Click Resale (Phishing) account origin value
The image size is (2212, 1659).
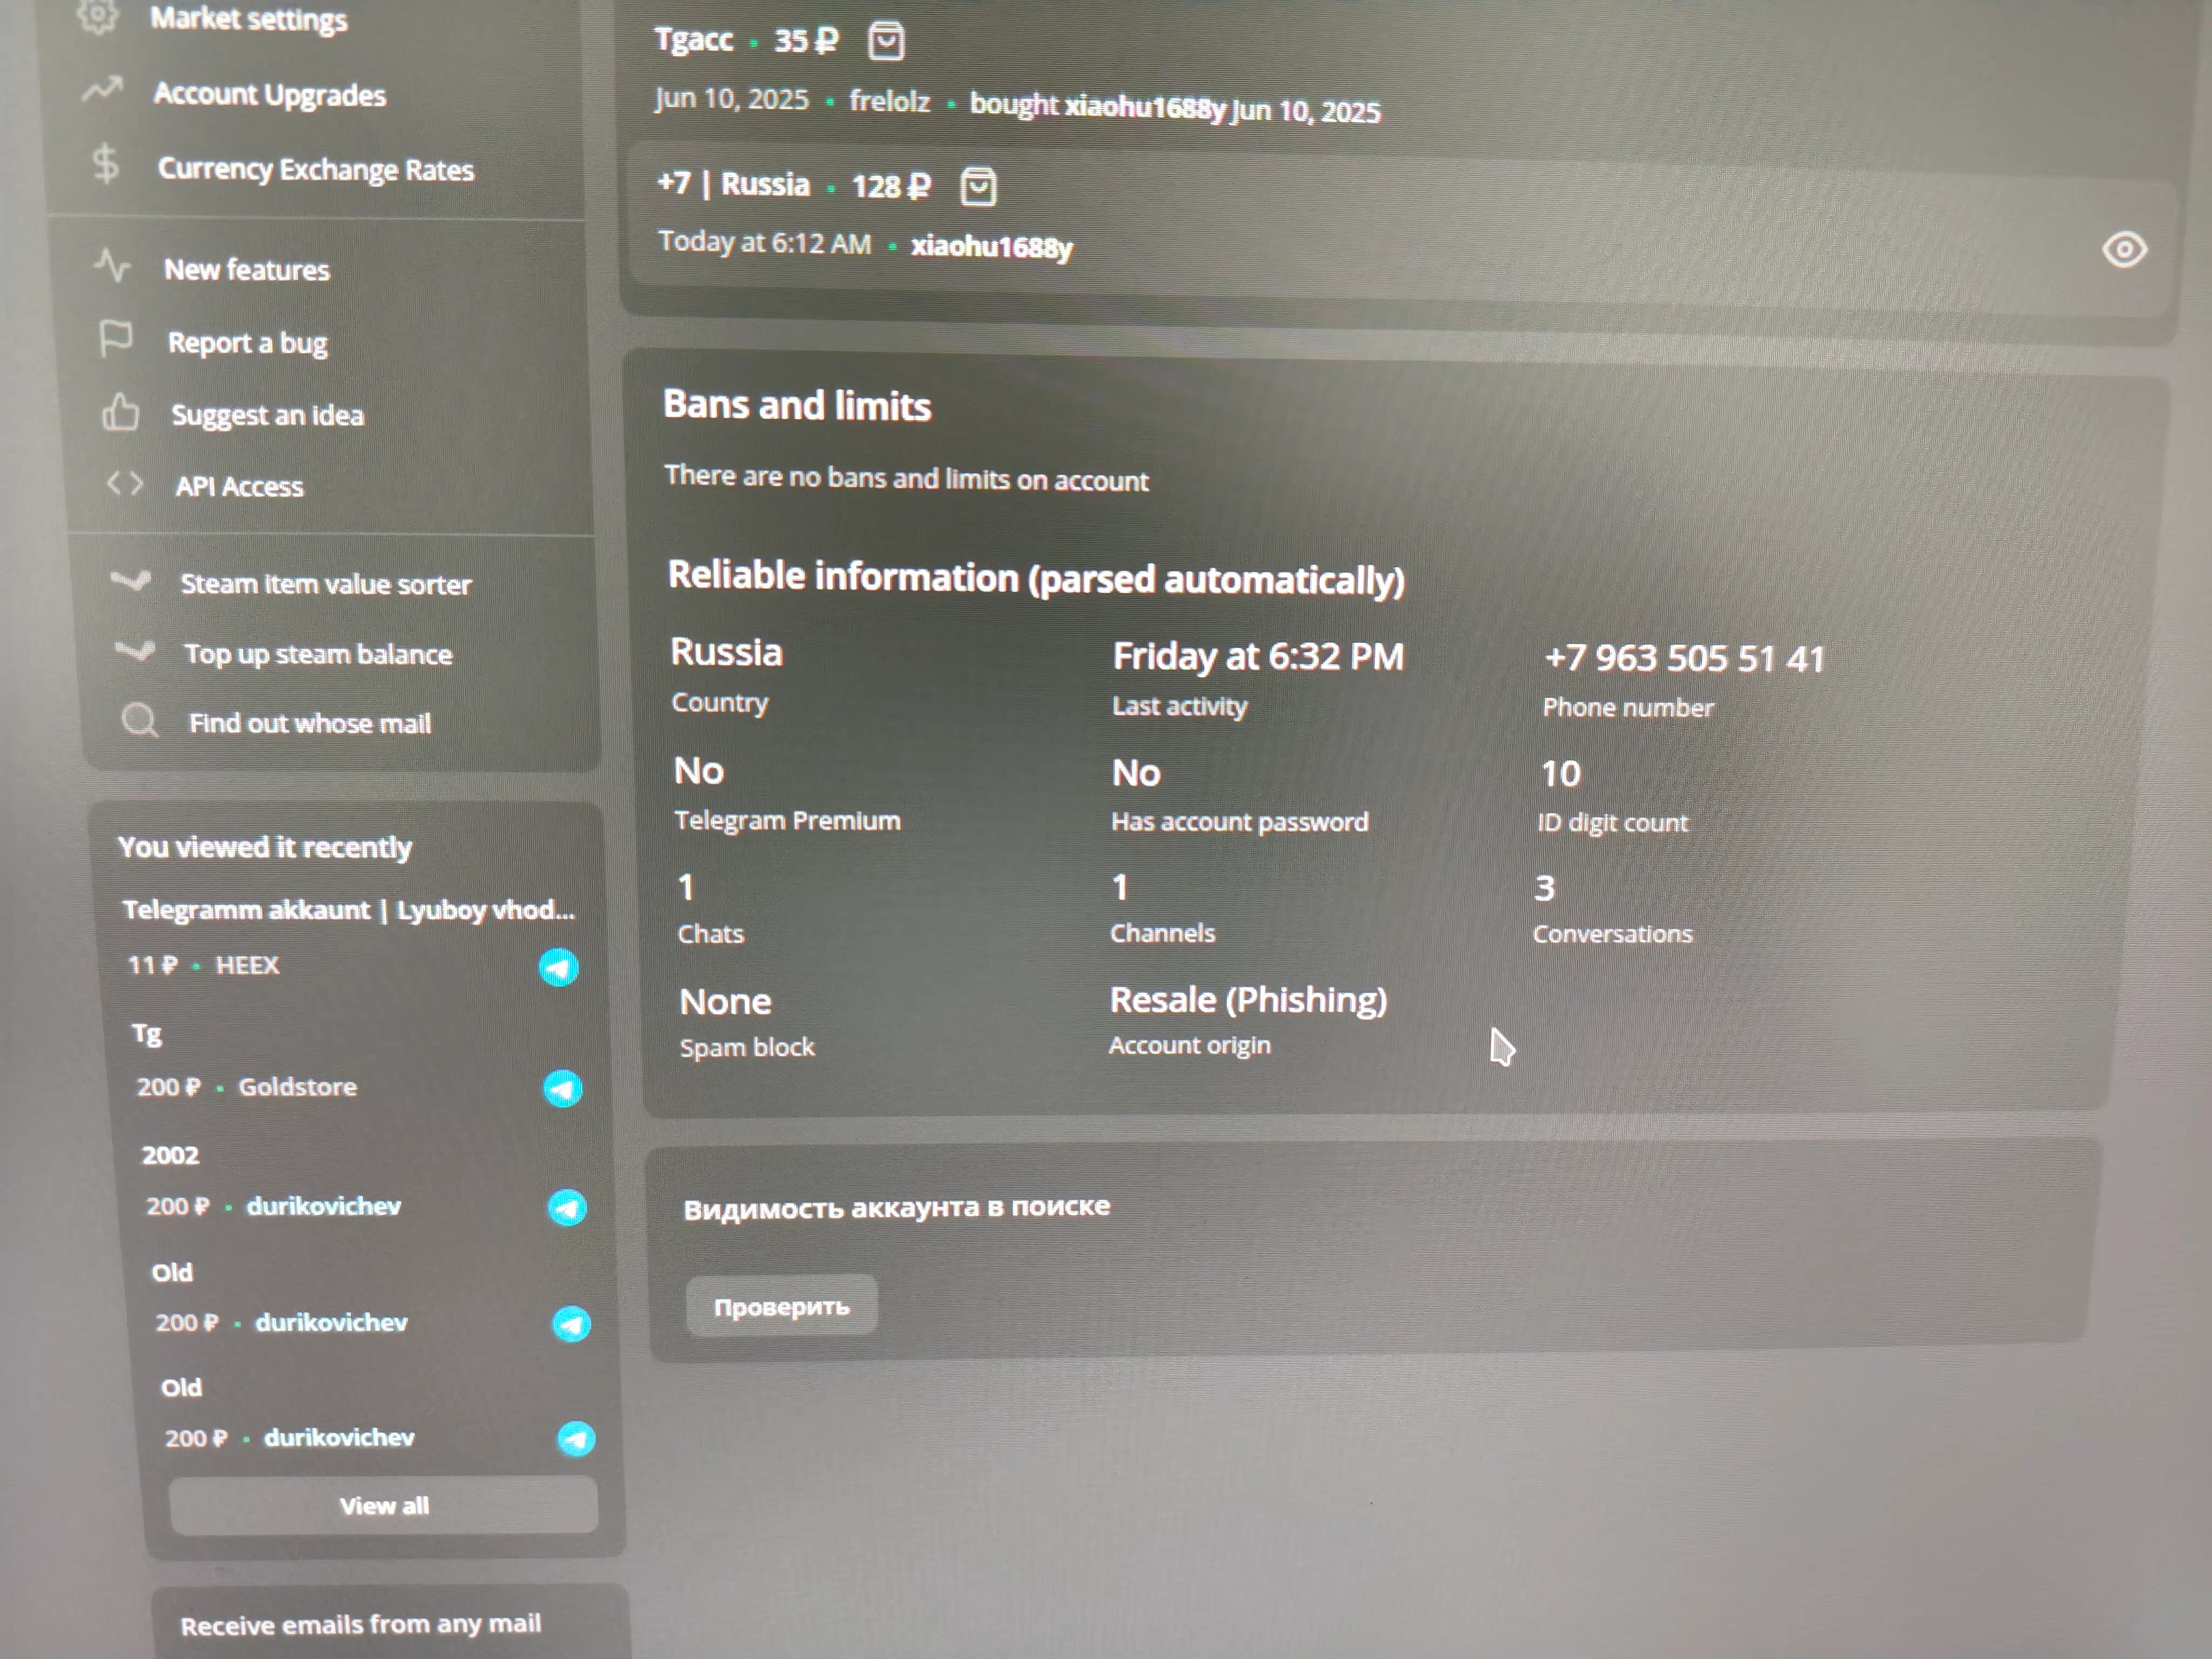point(1249,1000)
